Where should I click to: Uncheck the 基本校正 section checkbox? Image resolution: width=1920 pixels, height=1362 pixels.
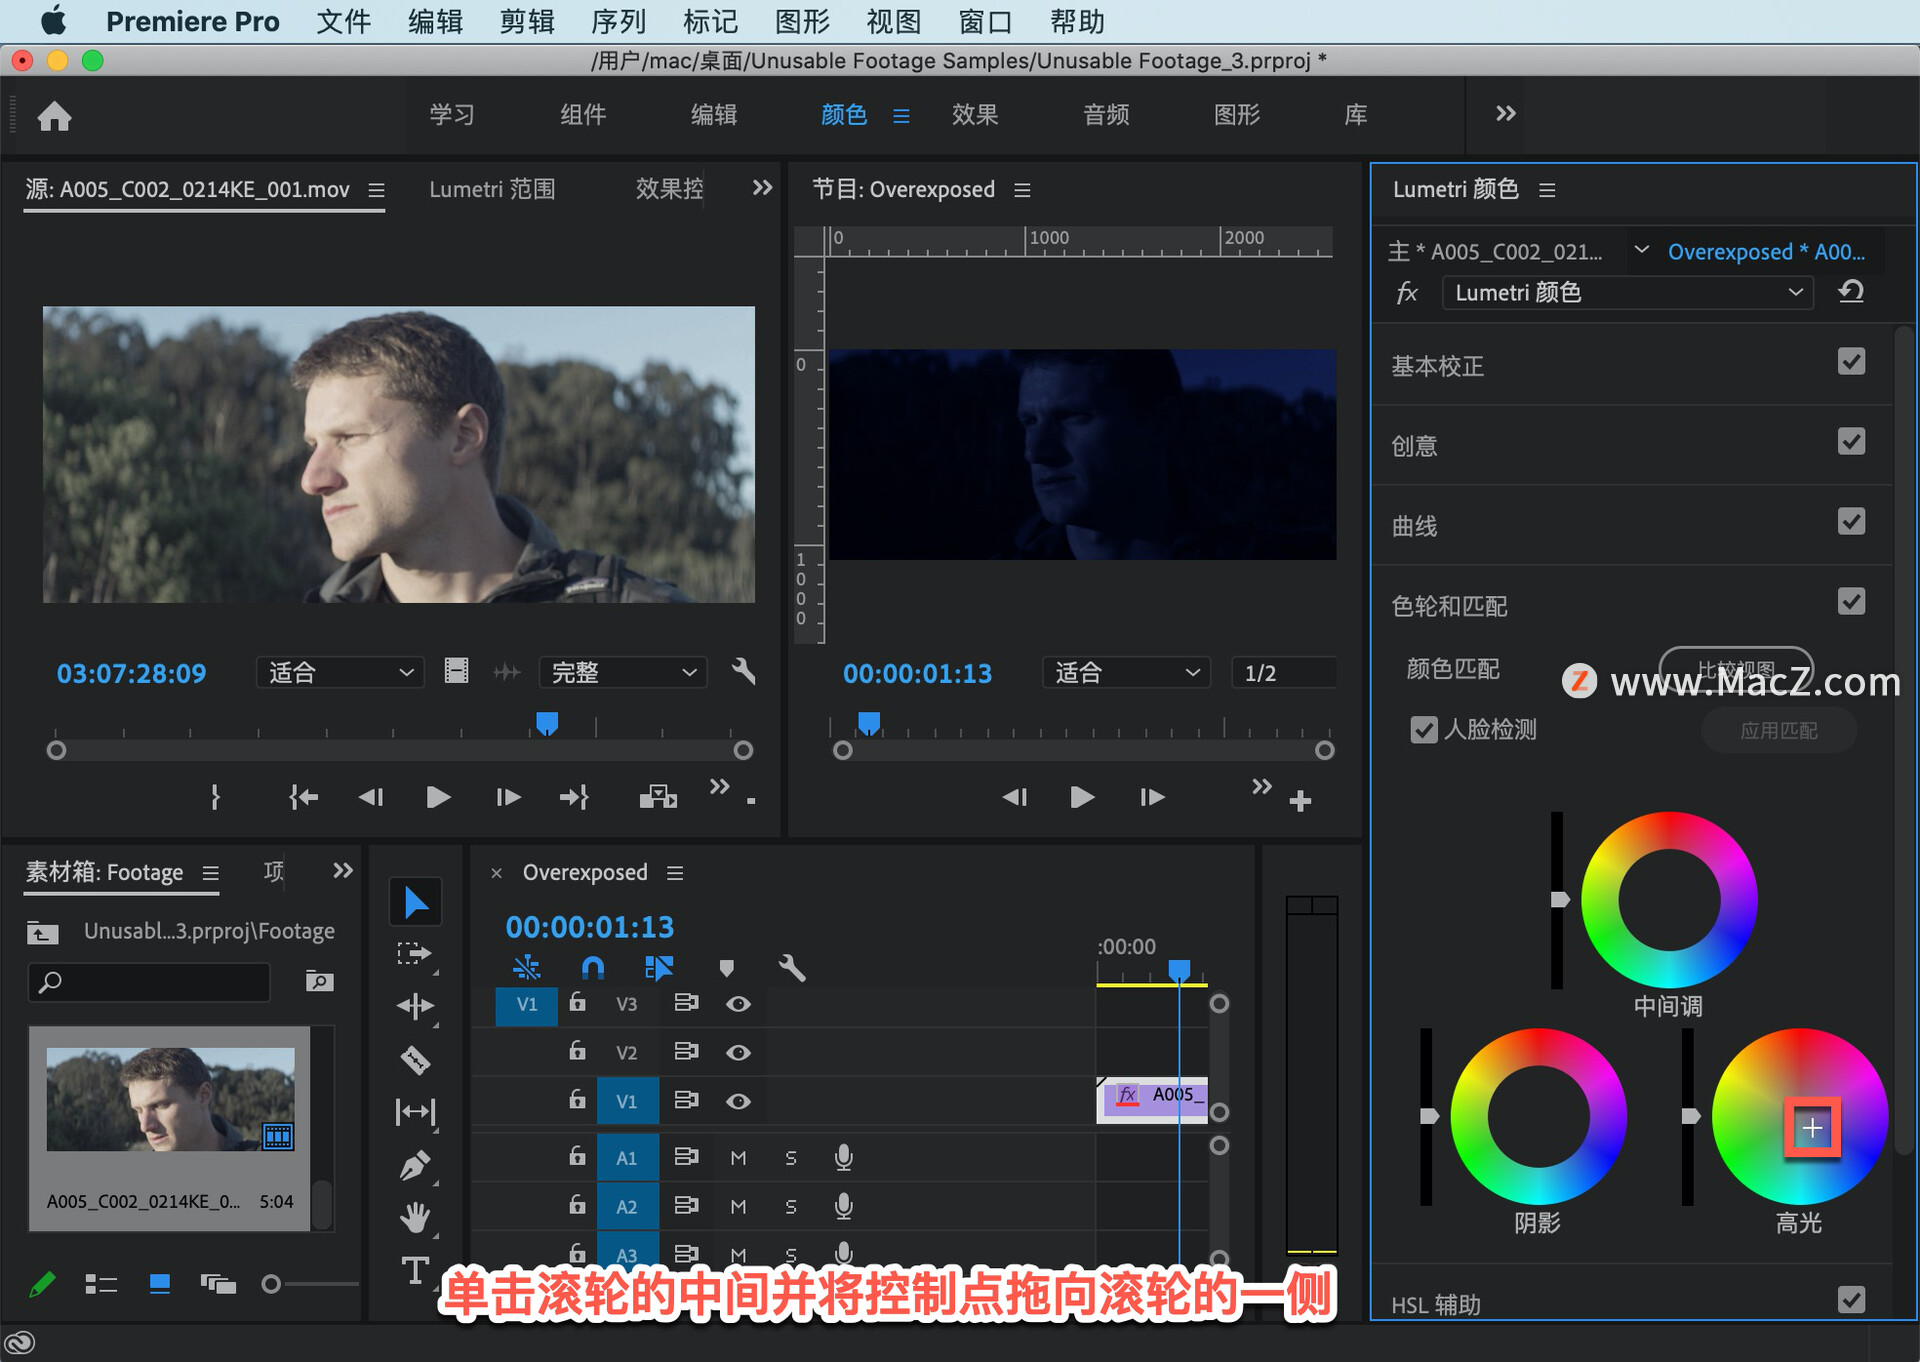(1851, 362)
